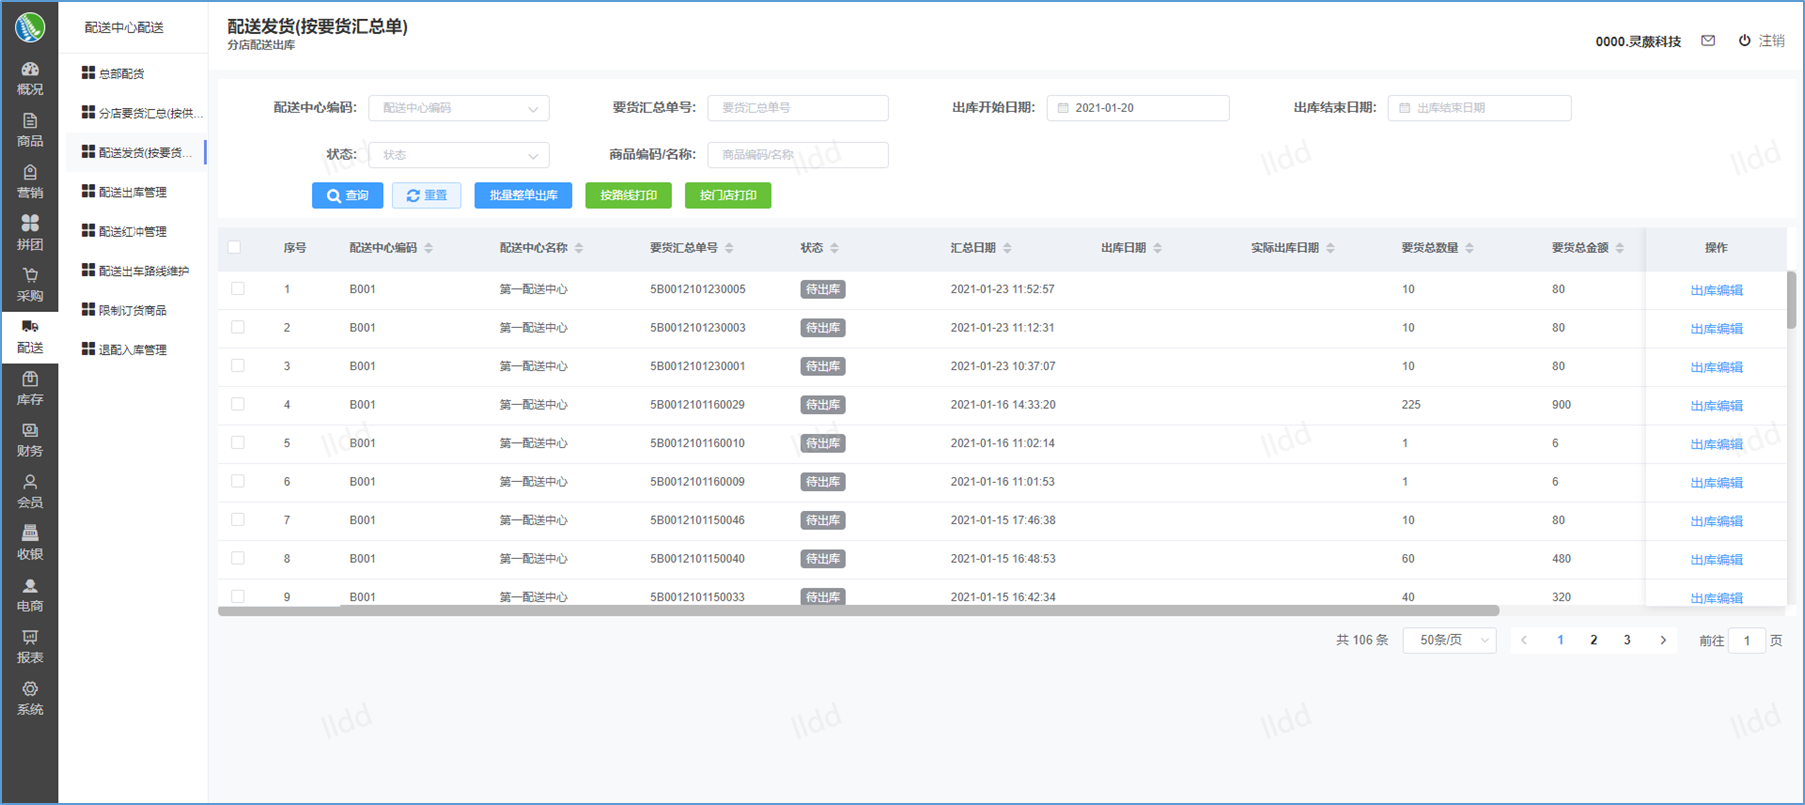The width and height of the screenshot is (1805, 805).
Task: Check the checkbox for row 1
Action: tap(238, 289)
